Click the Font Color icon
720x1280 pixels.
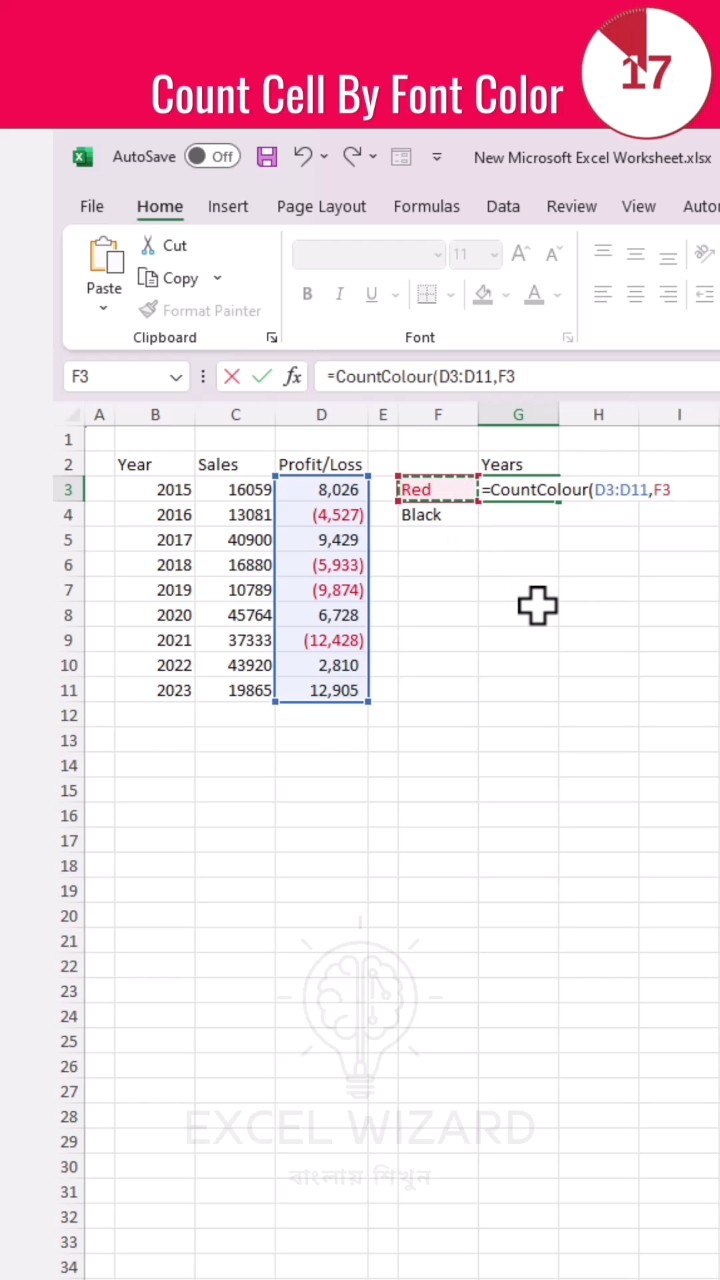tap(534, 294)
